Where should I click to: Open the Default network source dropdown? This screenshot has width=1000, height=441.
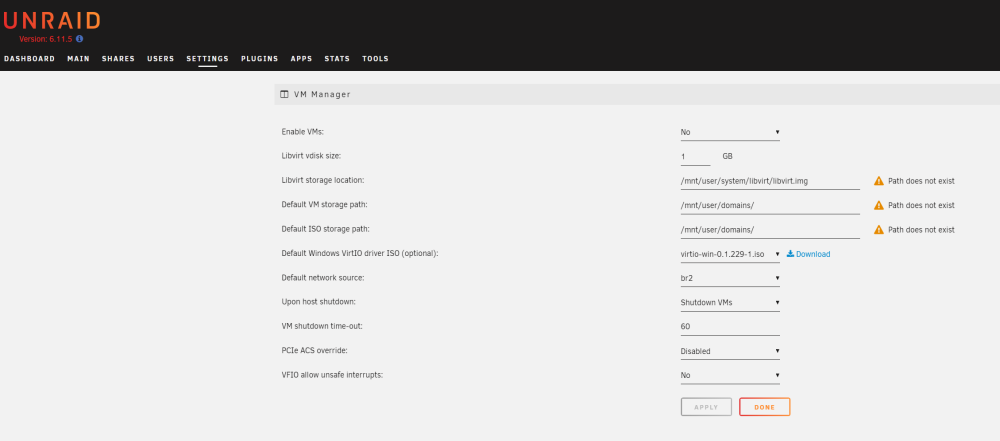click(730, 278)
